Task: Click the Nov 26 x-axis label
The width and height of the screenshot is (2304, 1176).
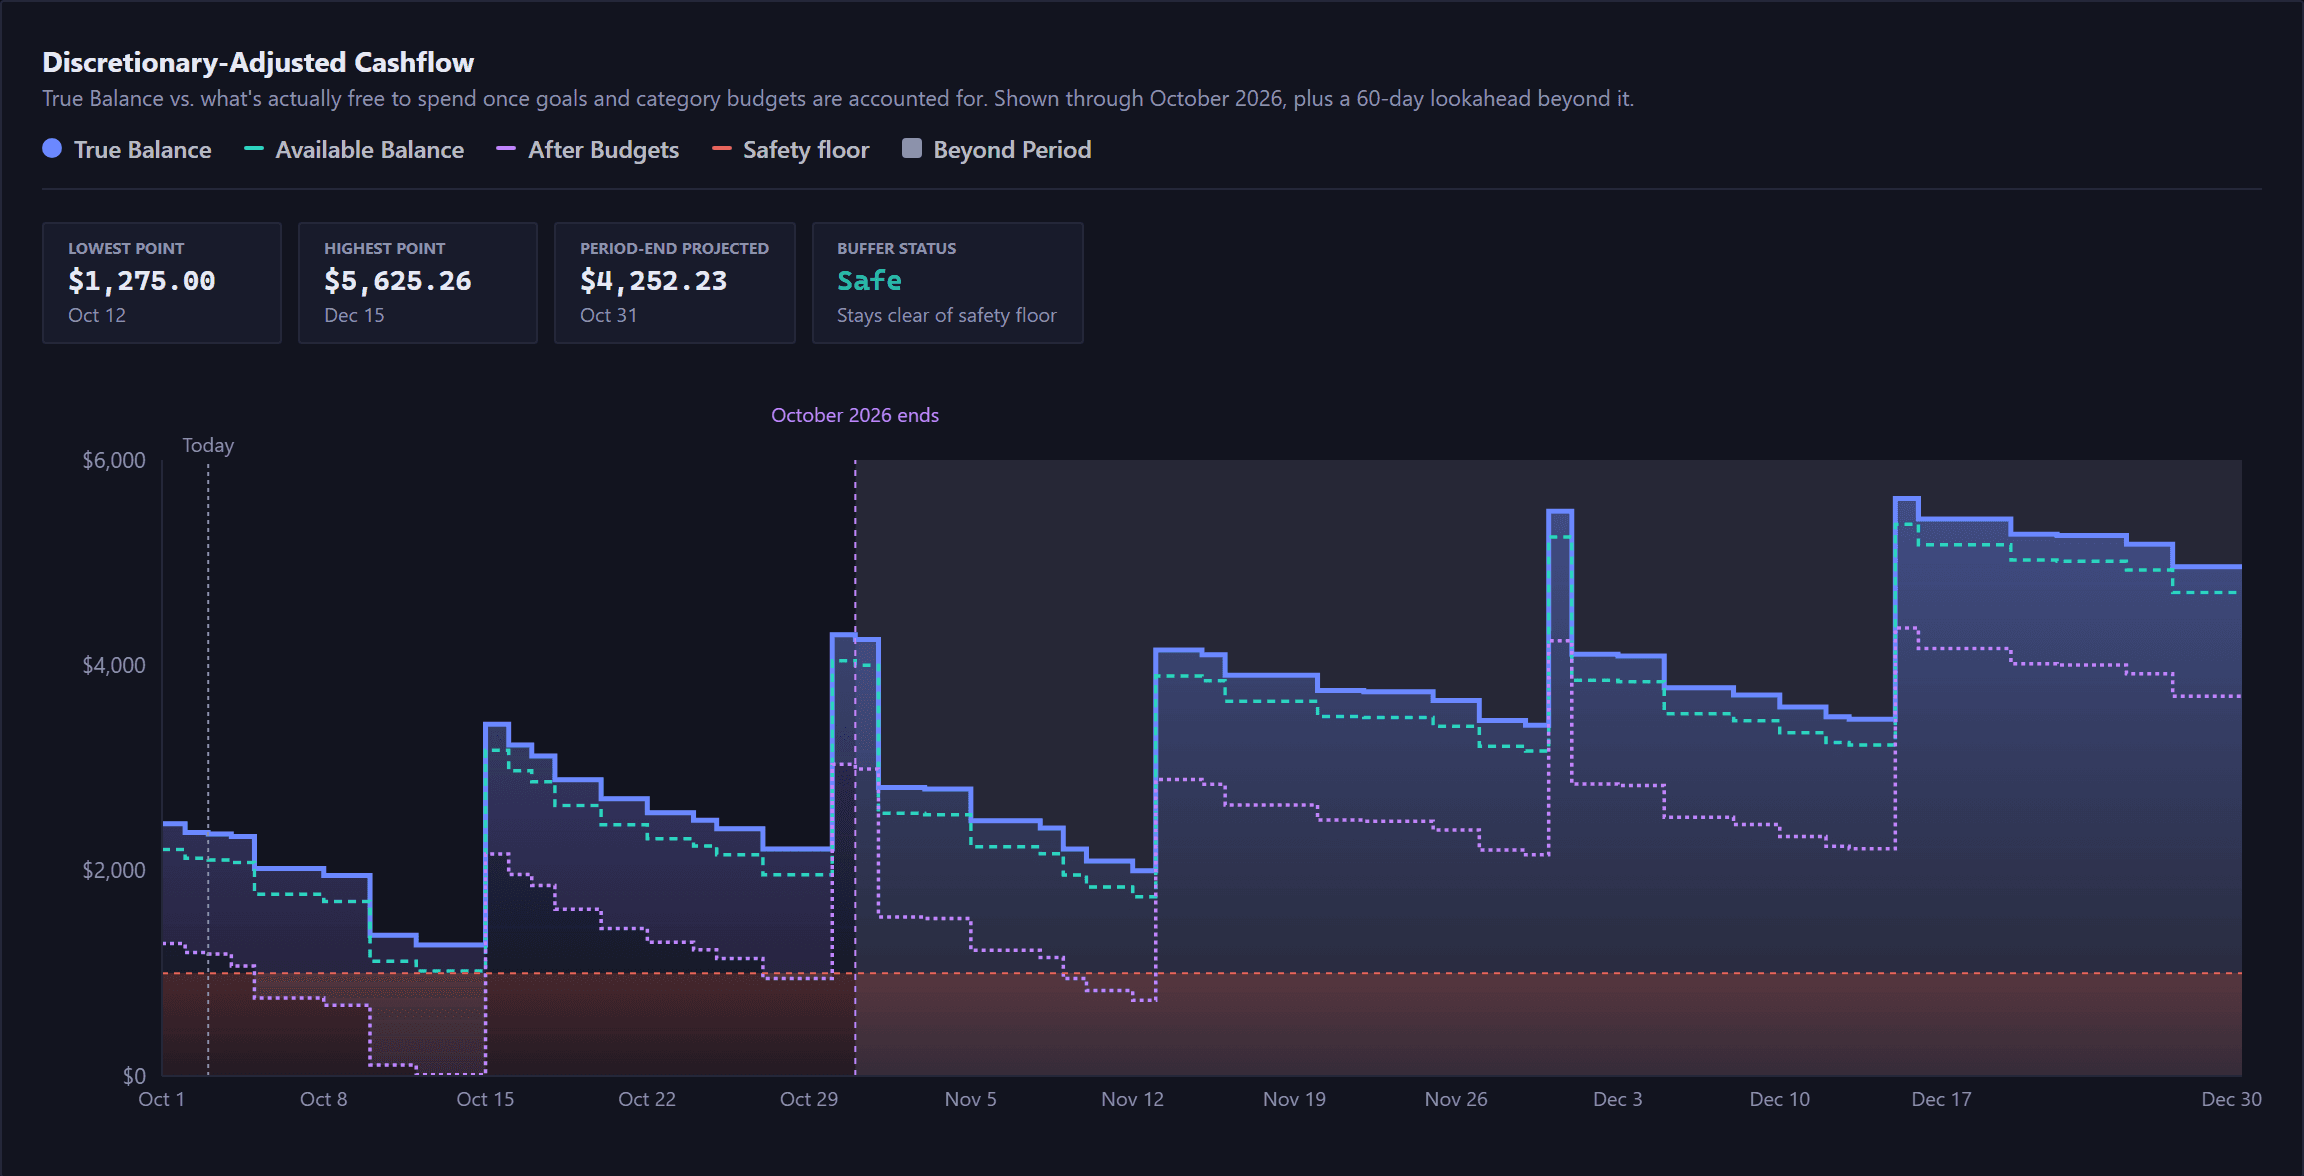Action: pos(1456,1099)
